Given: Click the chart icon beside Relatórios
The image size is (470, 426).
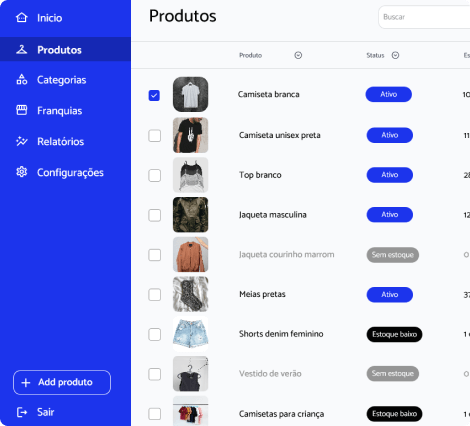Looking at the screenshot, I should pyautogui.click(x=22, y=141).
